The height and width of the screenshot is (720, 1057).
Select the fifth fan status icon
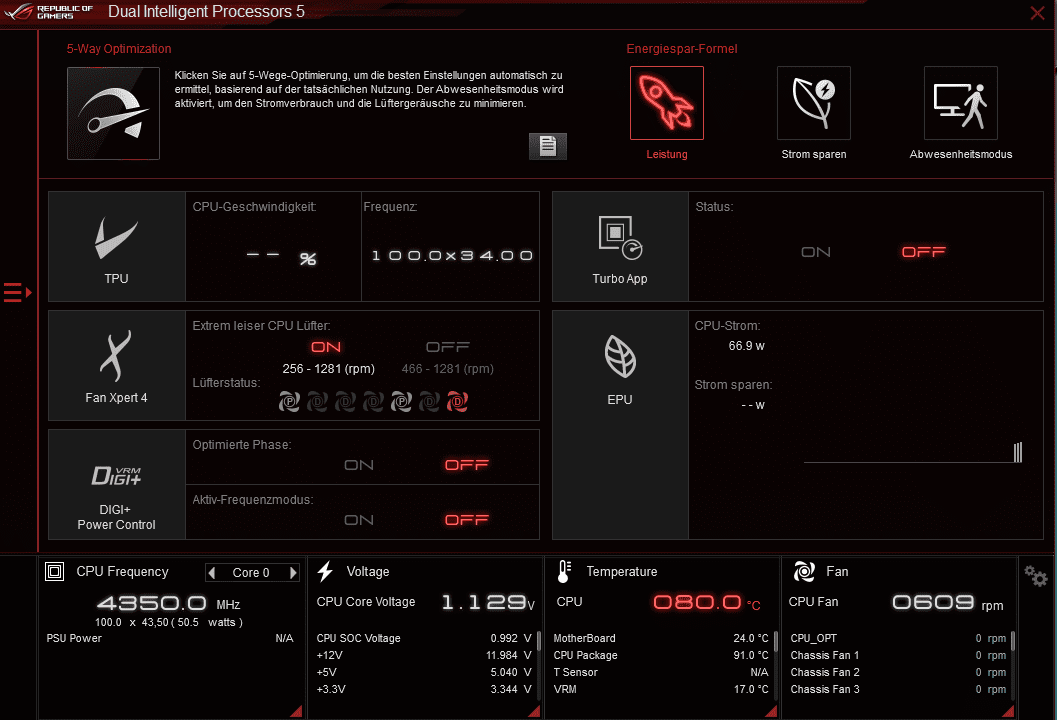pyautogui.click(x=401, y=402)
